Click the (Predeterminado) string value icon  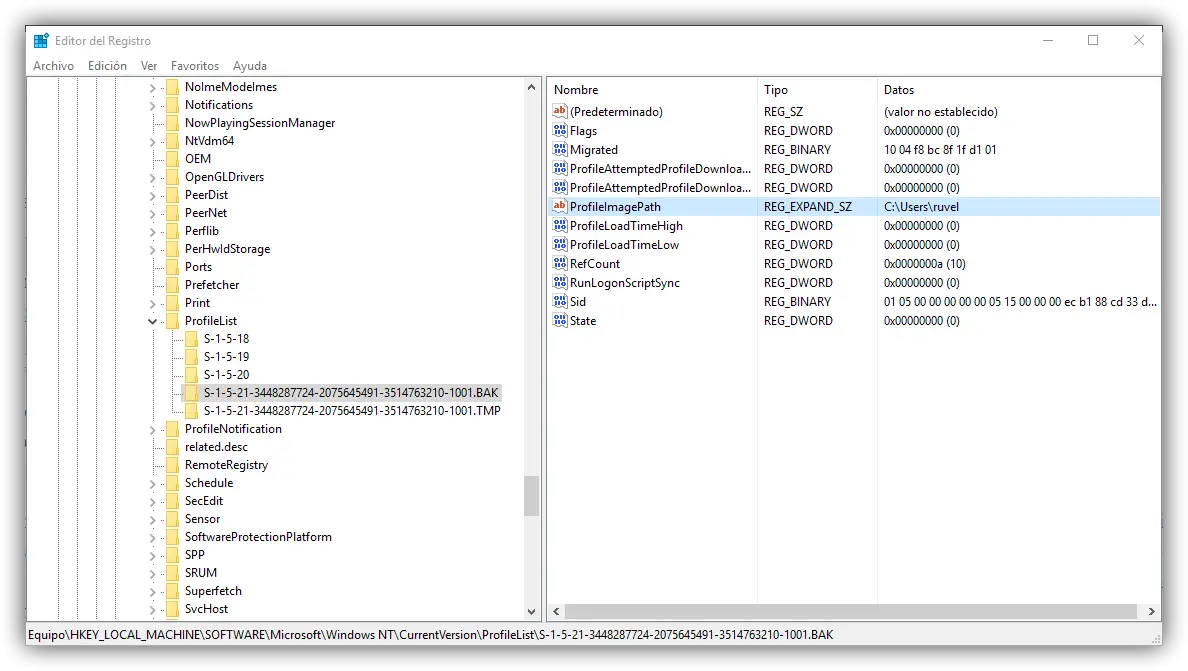[x=560, y=111]
